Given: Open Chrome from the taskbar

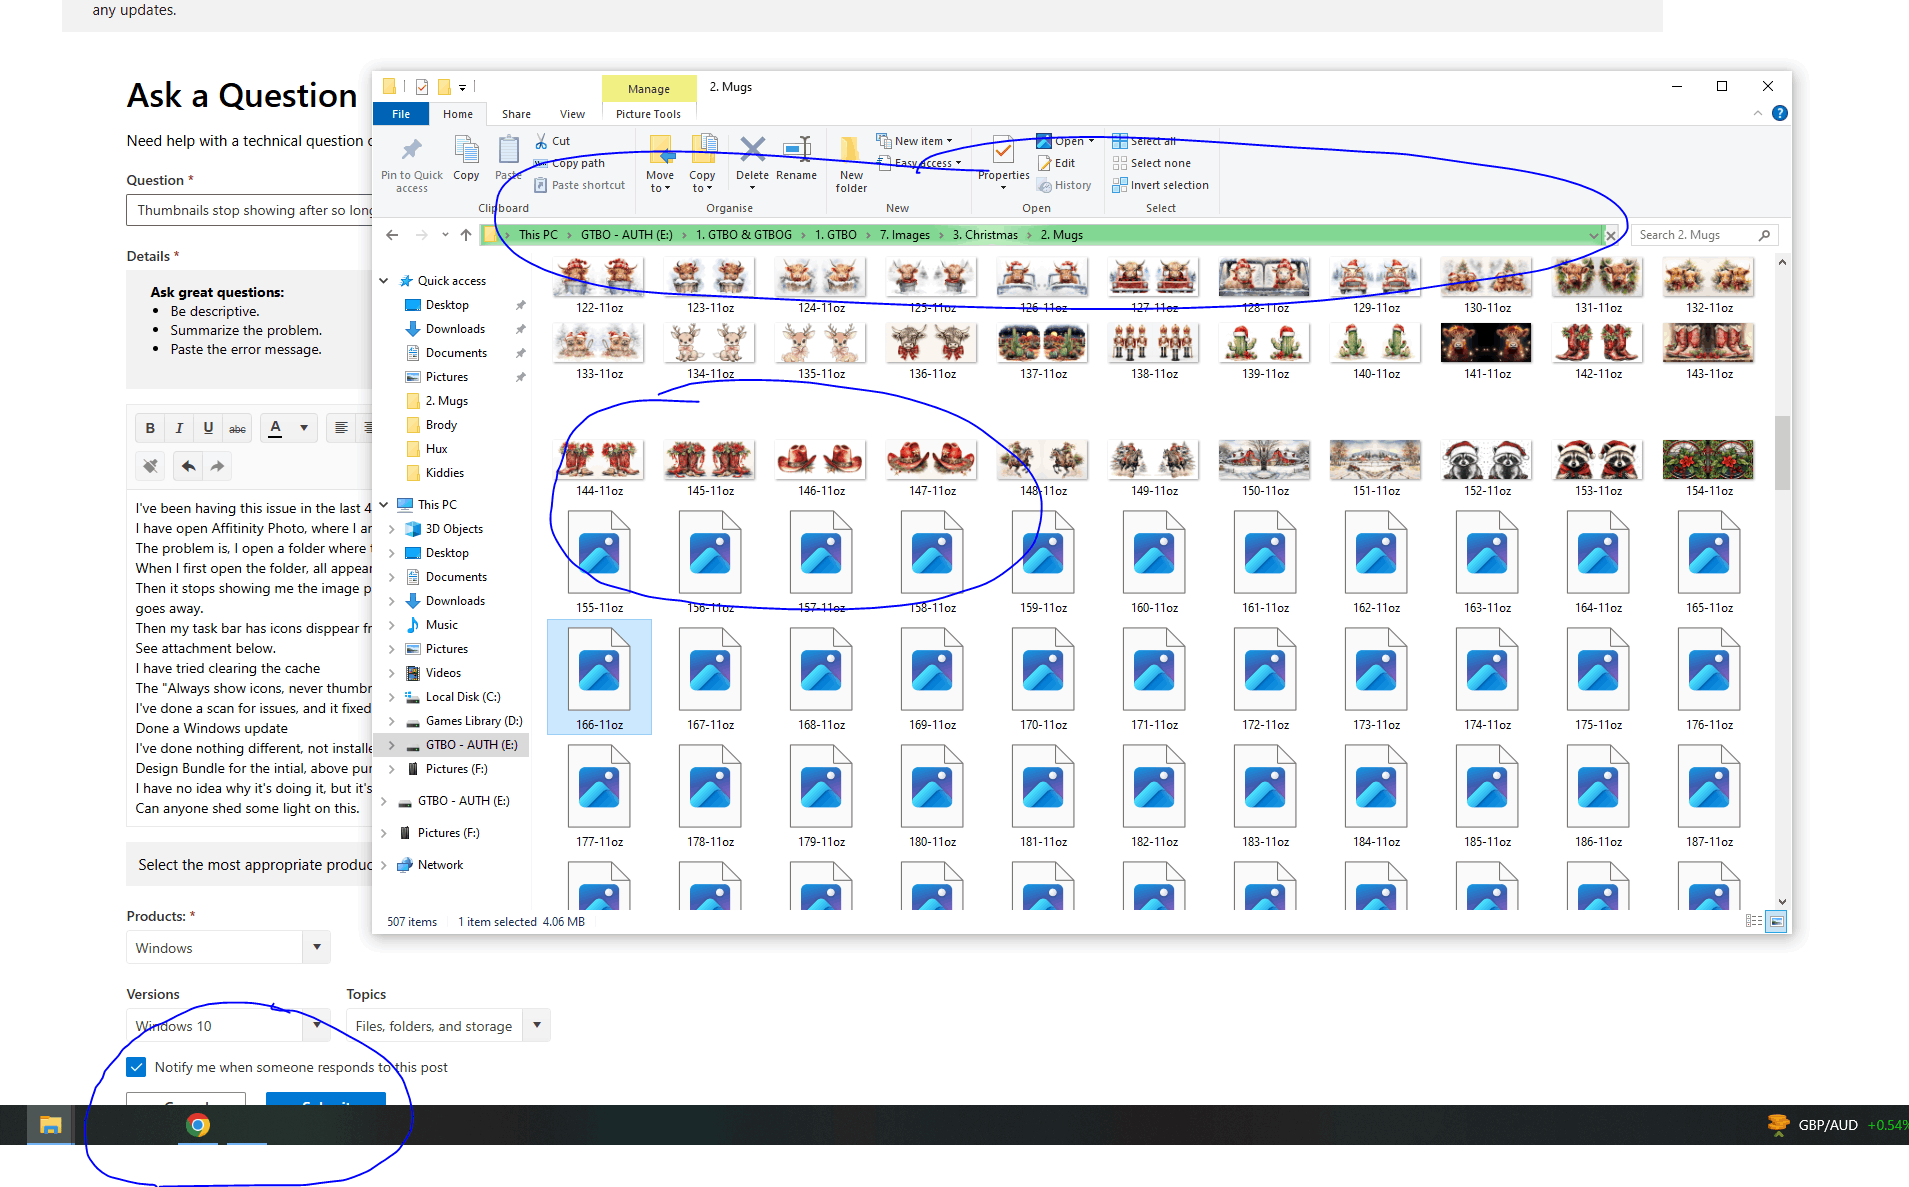Looking at the screenshot, I should tap(198, 1125).
